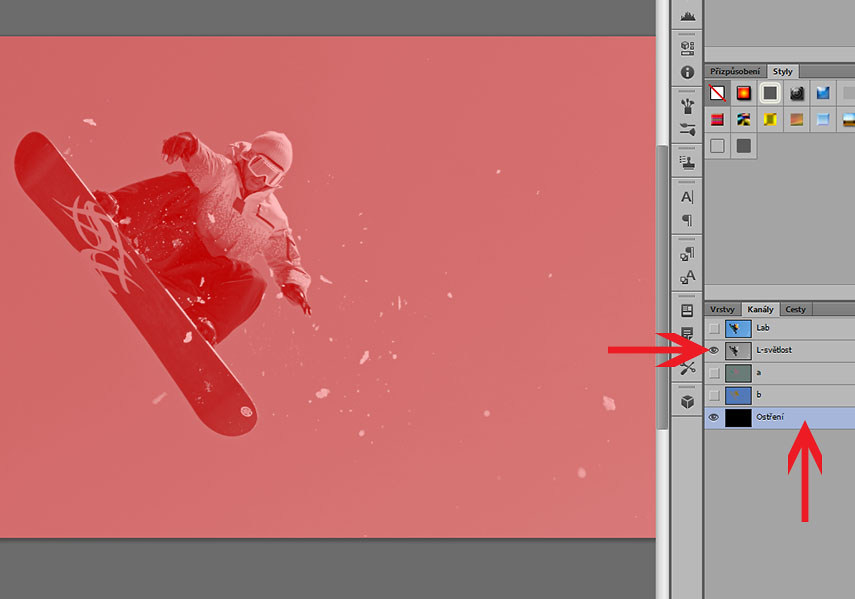This screenshot has height=599, width=855.
Task: Open the Brush presets panel icon
Action: tap(687, 106)
